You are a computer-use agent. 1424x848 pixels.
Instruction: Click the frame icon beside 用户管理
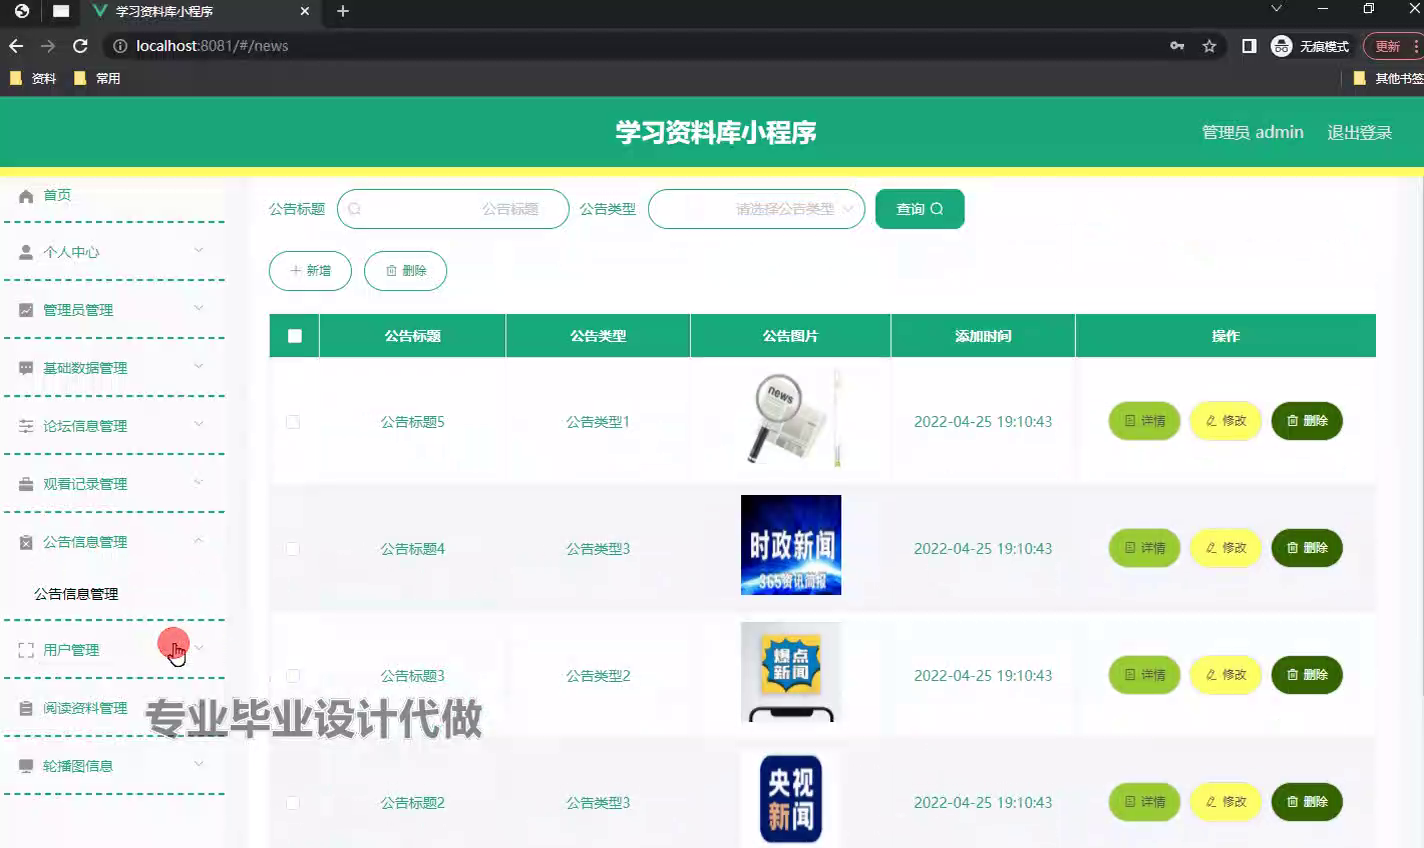tap(26, 650)
